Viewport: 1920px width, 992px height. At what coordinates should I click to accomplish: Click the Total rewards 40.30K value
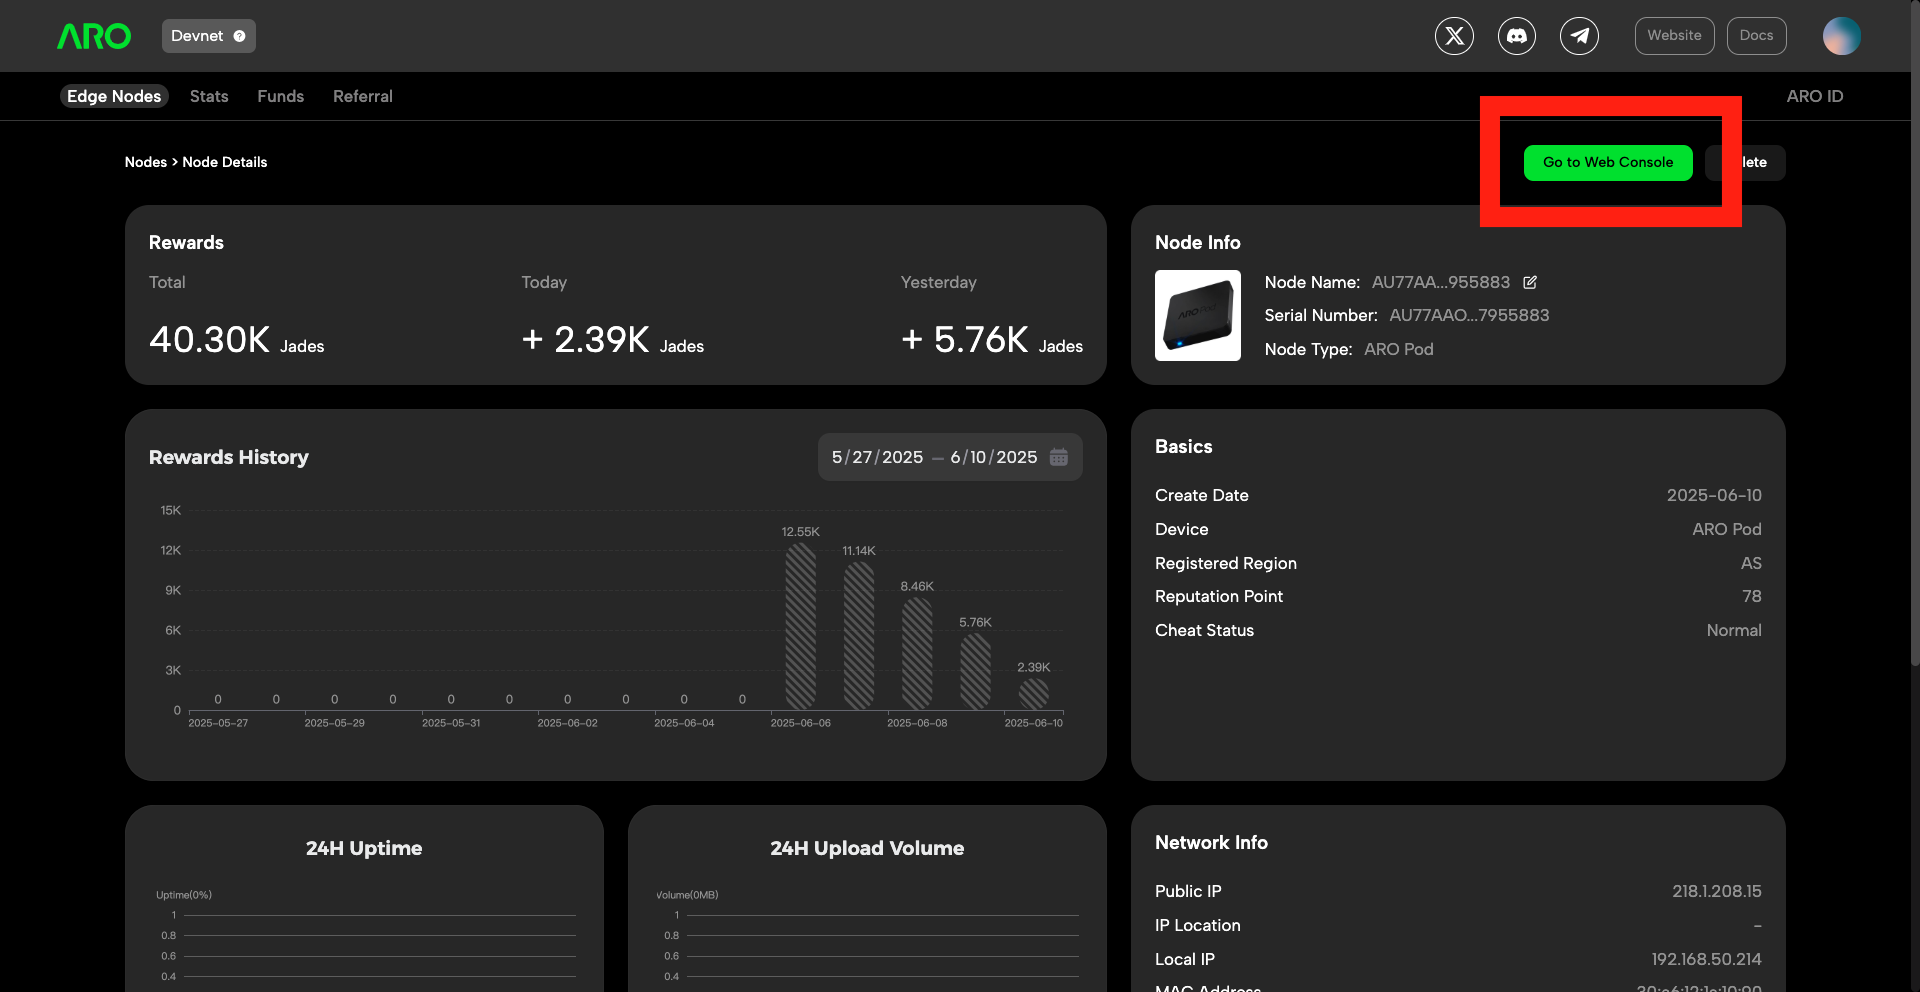point(210,340)
